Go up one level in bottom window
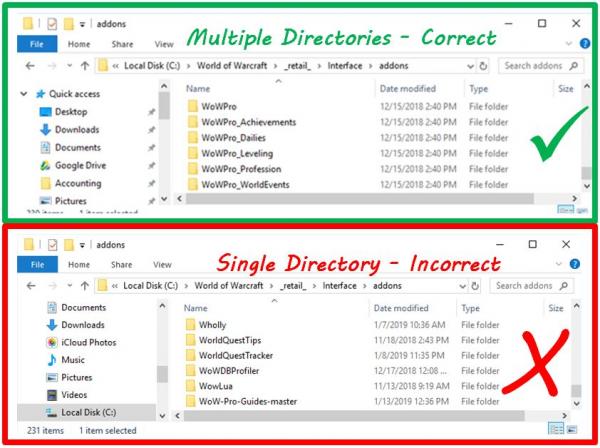Image resolution: width=600 pixels, height=448 pixels. [x=85, y=286]
